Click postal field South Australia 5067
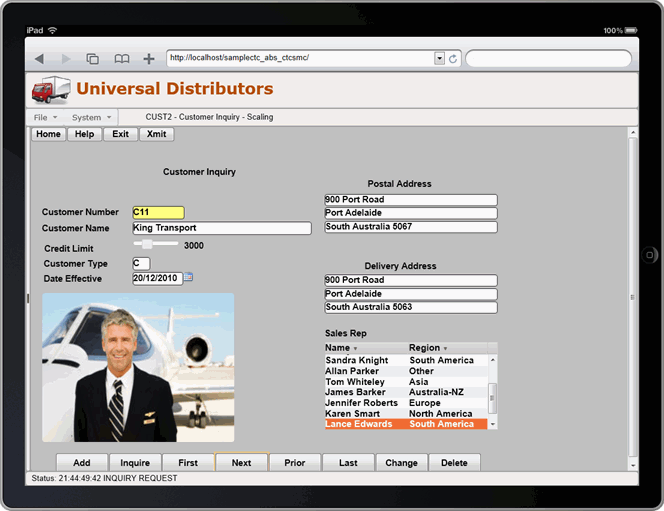The height and width of the screenshot is (511, 664). pyautogui.click(x=411, y=227)
